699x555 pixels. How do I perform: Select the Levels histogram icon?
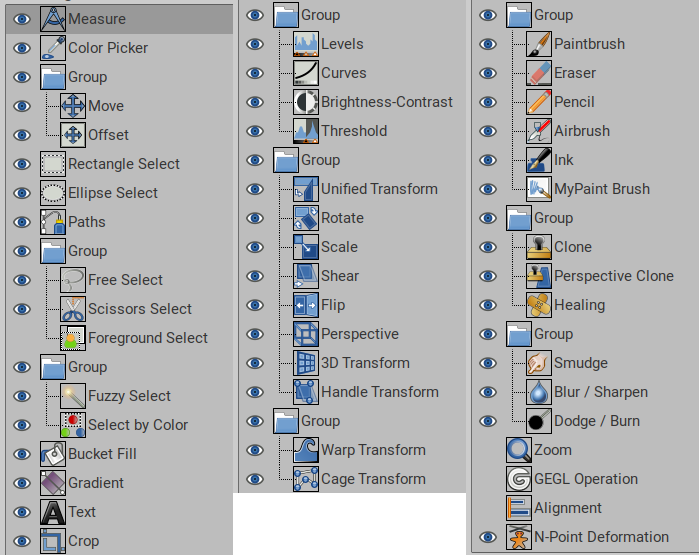(306, 44)
